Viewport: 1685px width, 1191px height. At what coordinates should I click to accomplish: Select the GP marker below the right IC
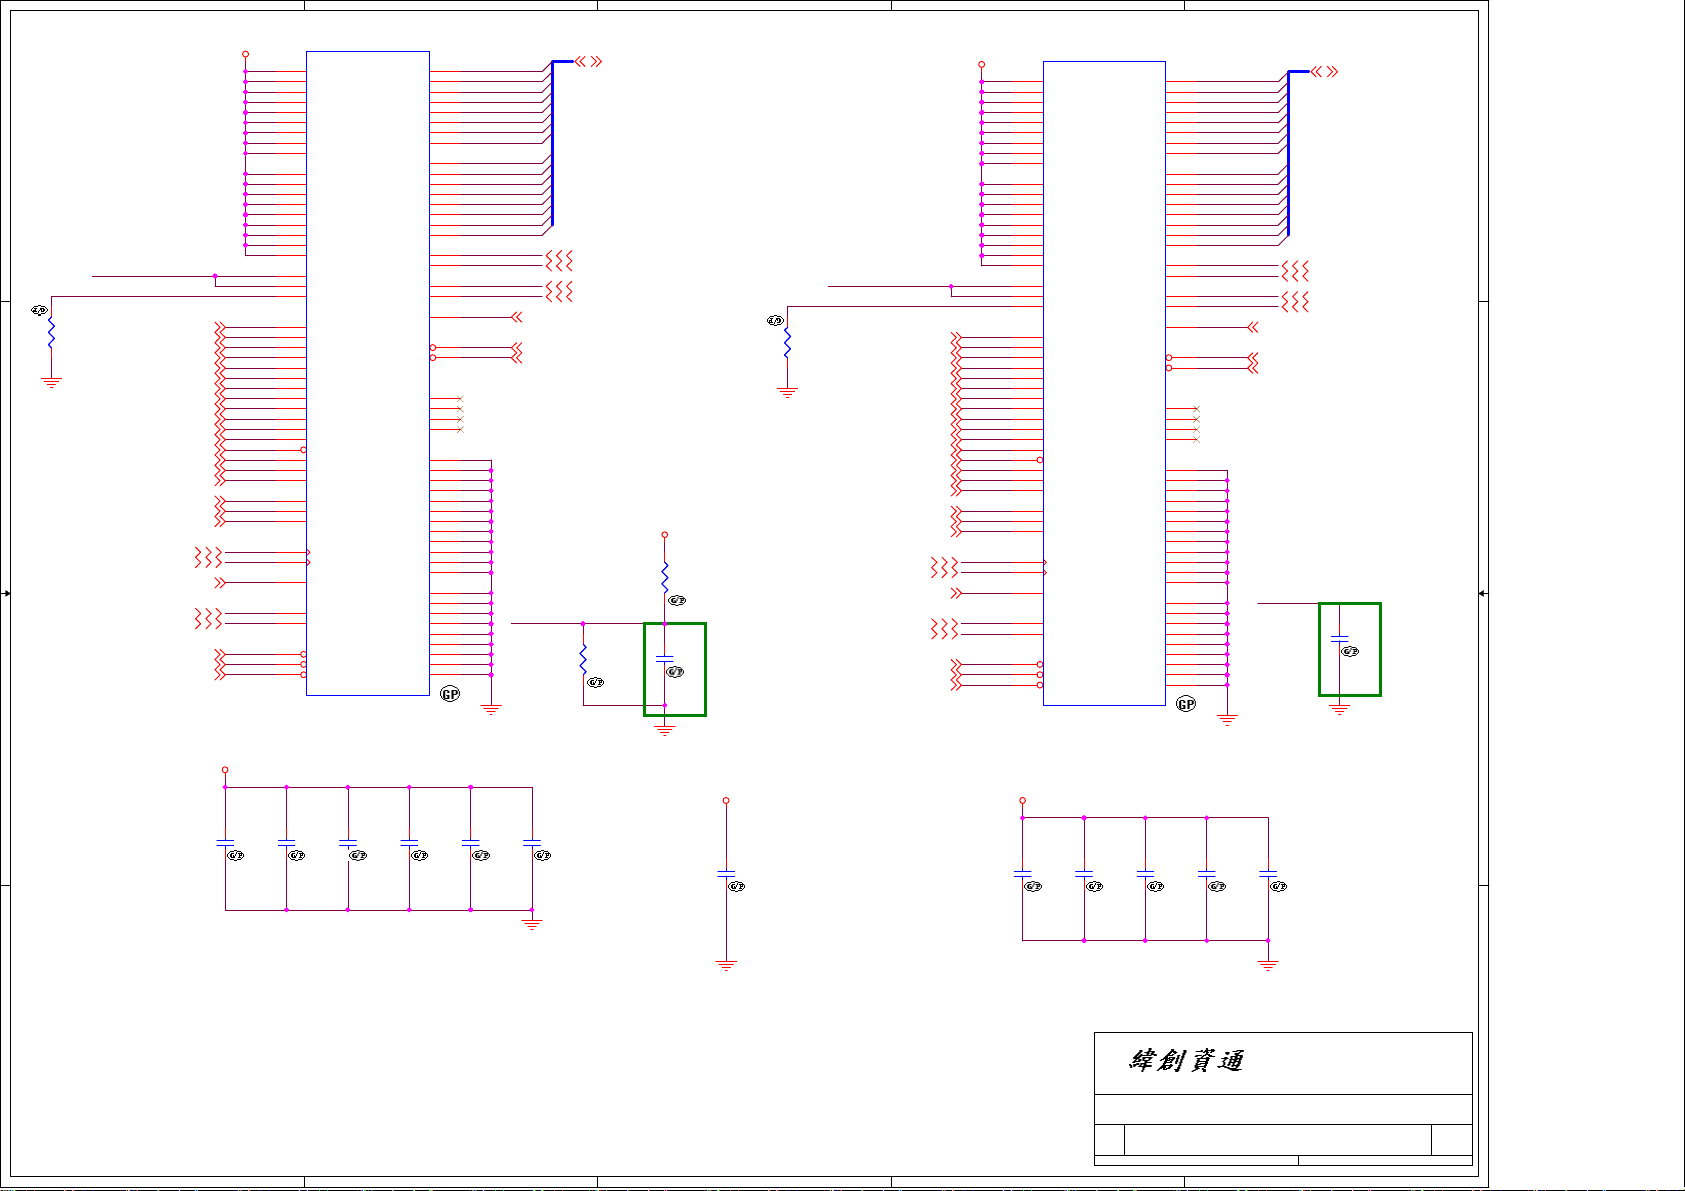pyautogui.click(x=1186, y=704)
